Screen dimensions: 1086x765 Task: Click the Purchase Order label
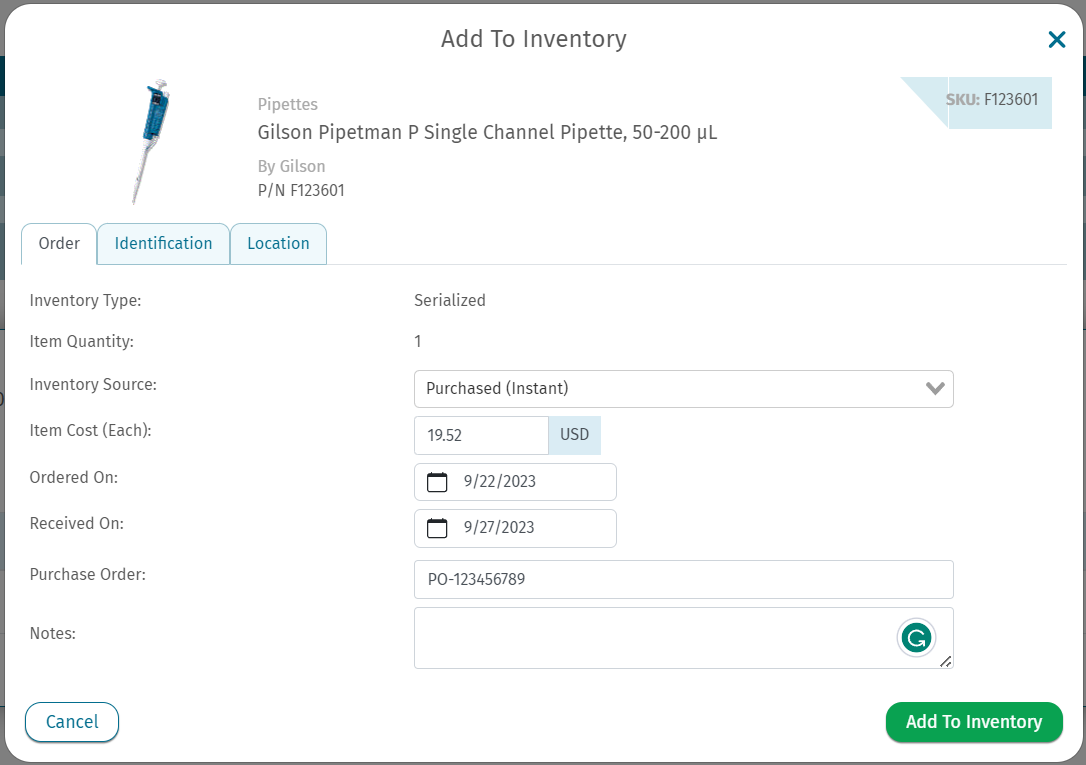click(87, 575)
